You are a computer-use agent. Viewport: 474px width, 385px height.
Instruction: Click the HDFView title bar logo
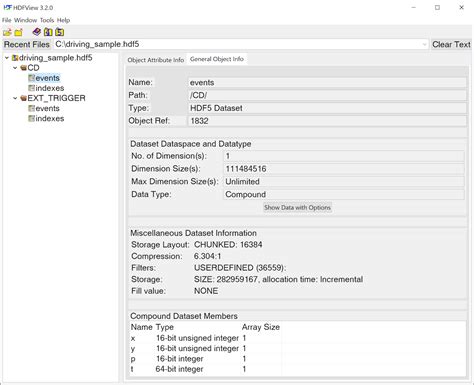tap(7, 7)
